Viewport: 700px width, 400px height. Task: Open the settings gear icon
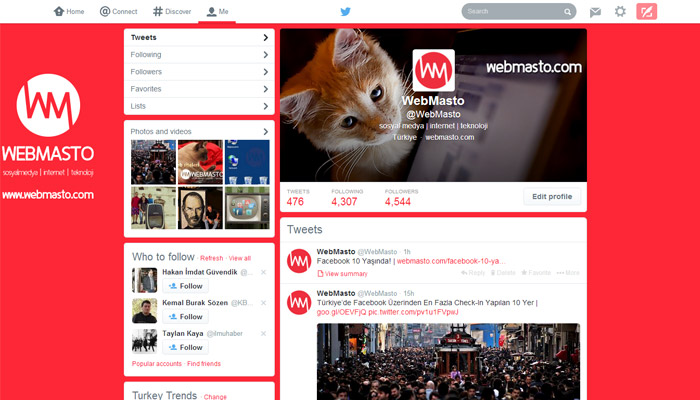pyautogui.click(x=620, y=11)
